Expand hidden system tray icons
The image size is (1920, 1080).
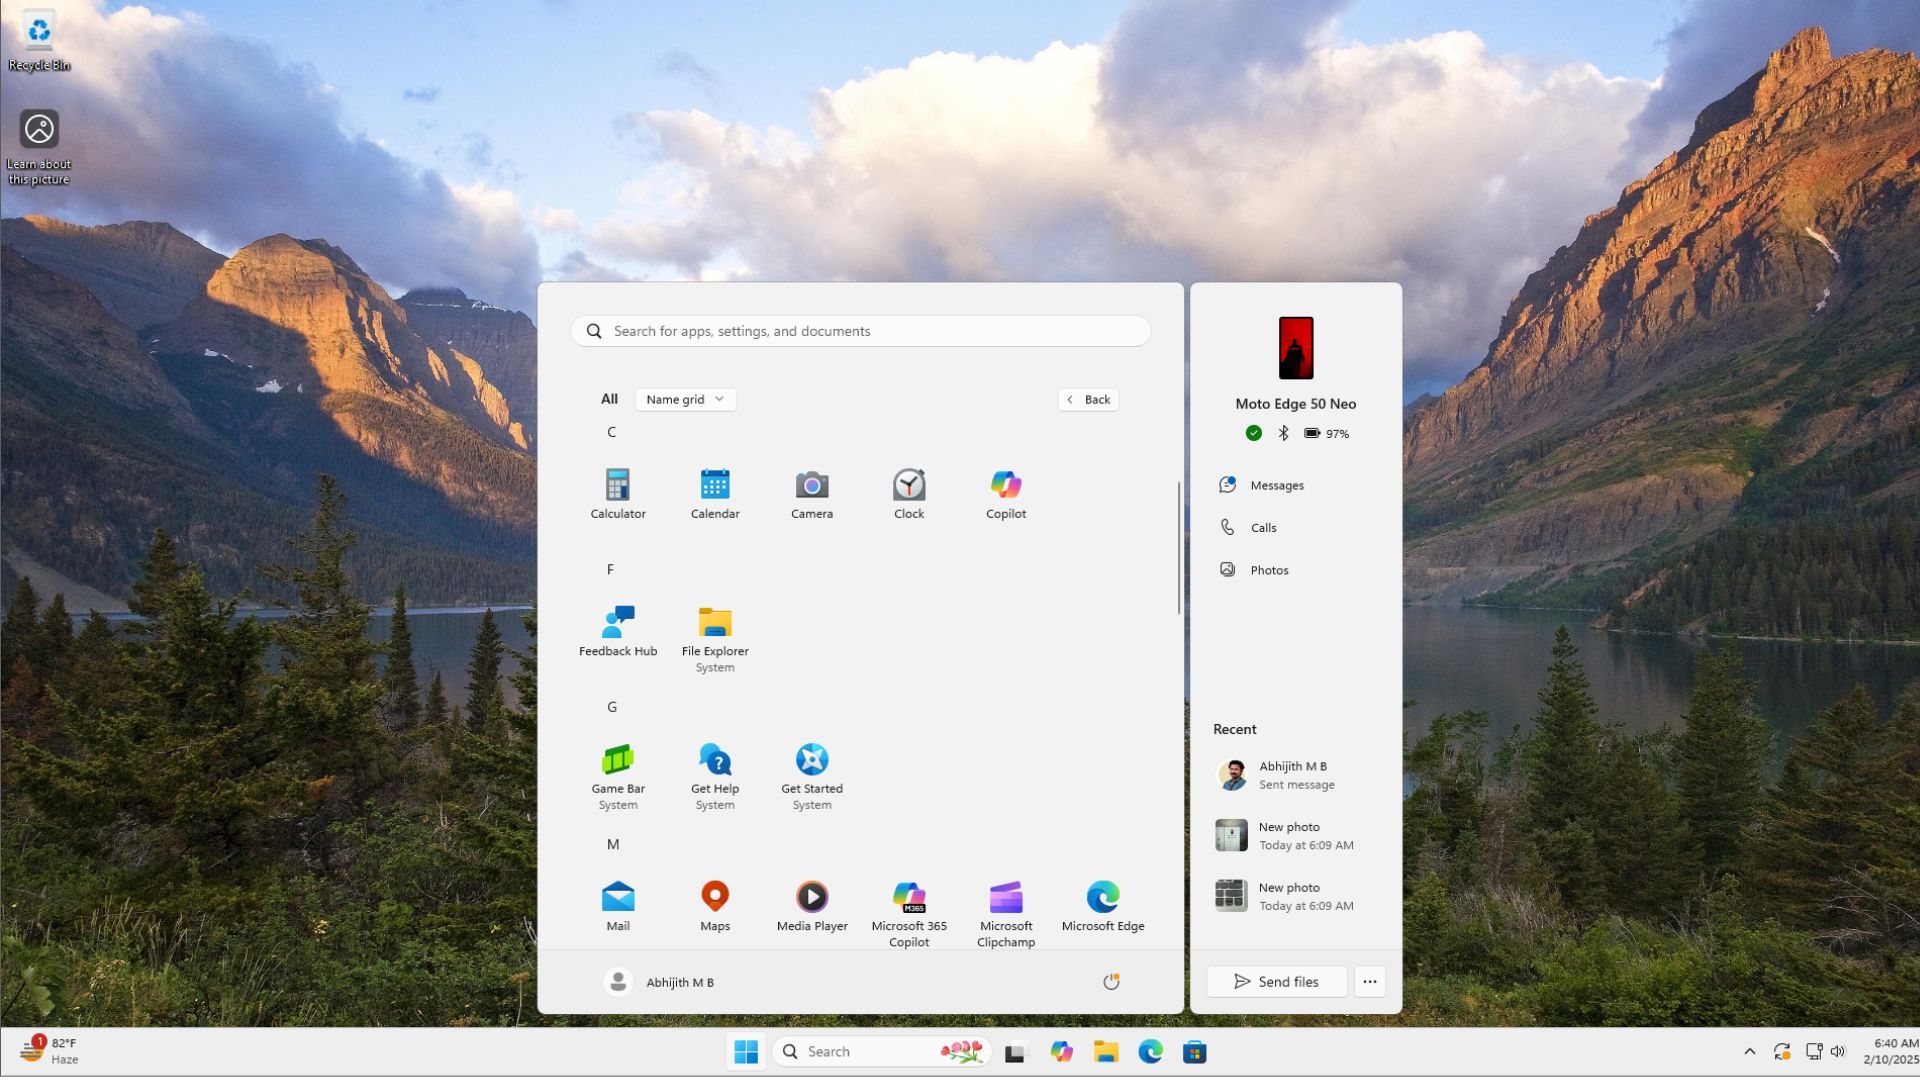(x=1750, y=1051)
